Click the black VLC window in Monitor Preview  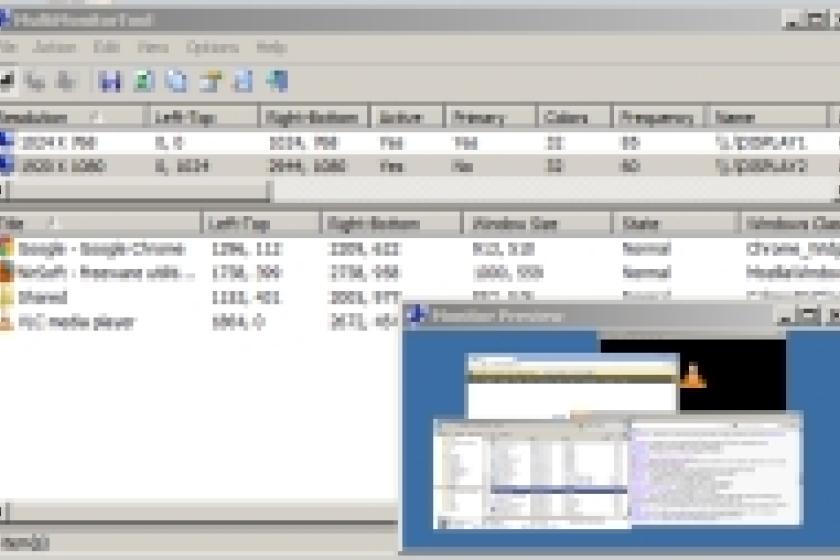(x=734, y=375)
